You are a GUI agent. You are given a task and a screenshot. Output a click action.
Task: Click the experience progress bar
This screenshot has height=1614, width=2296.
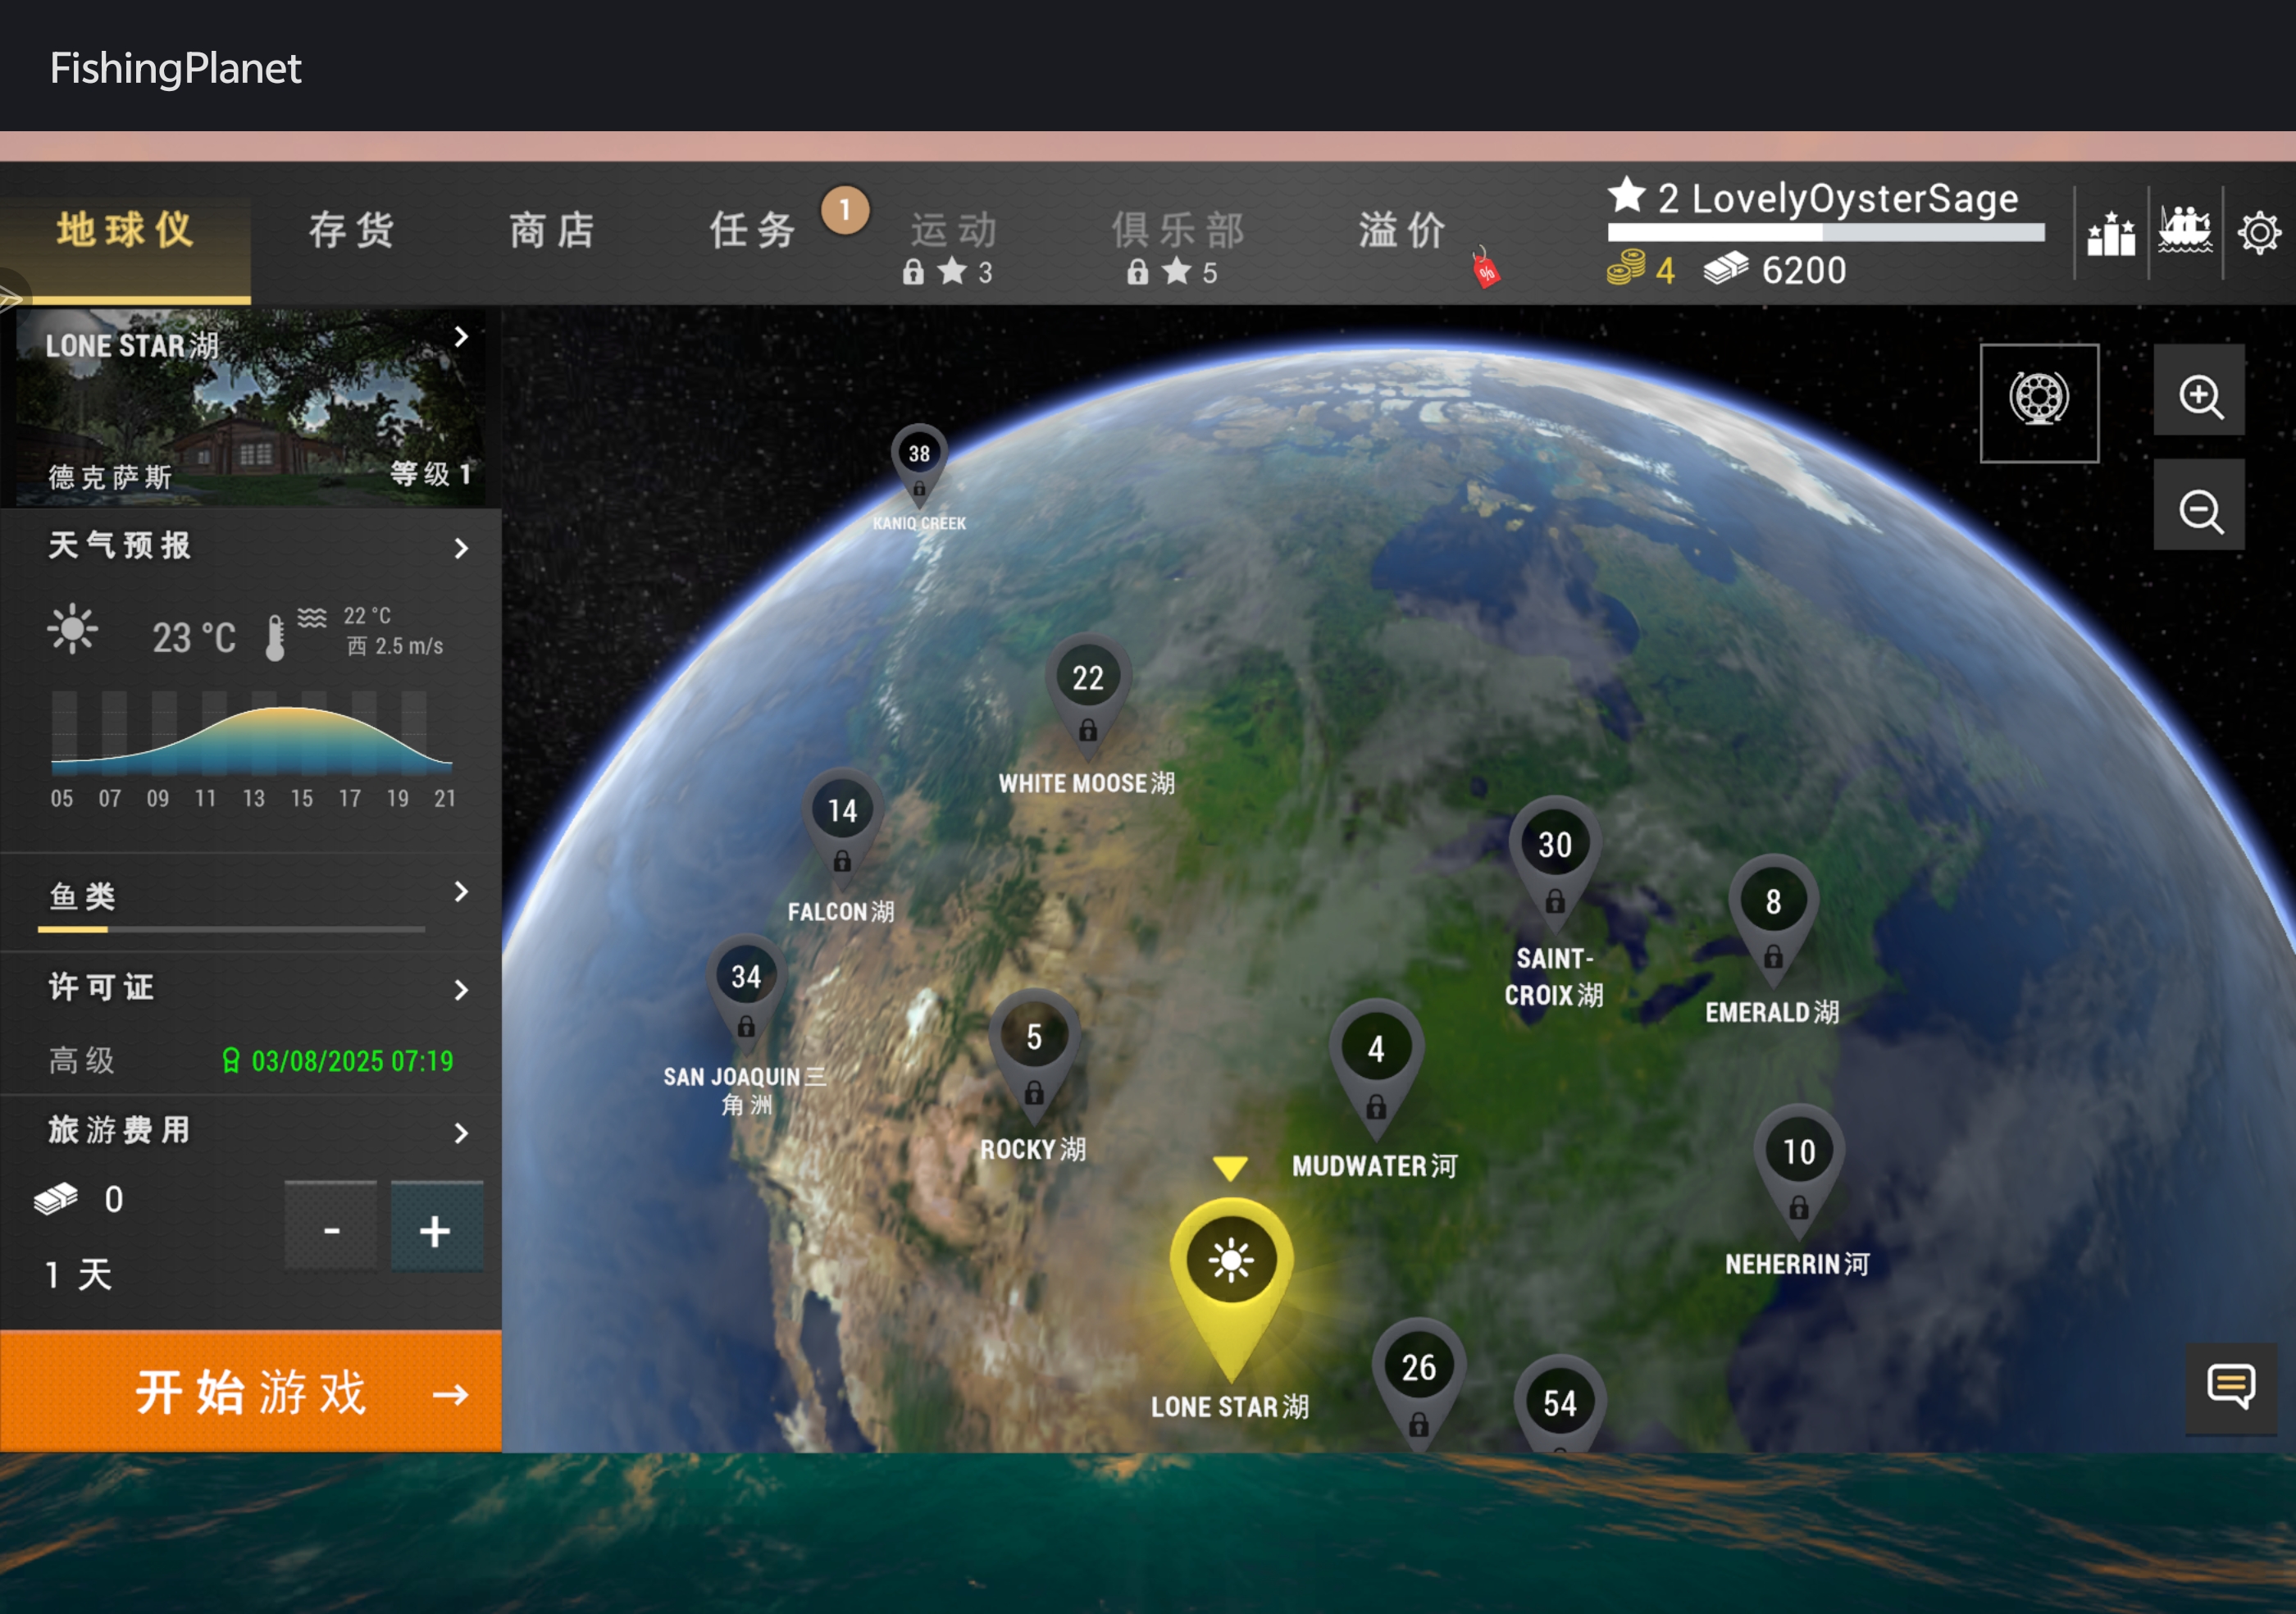[1826, 232]
